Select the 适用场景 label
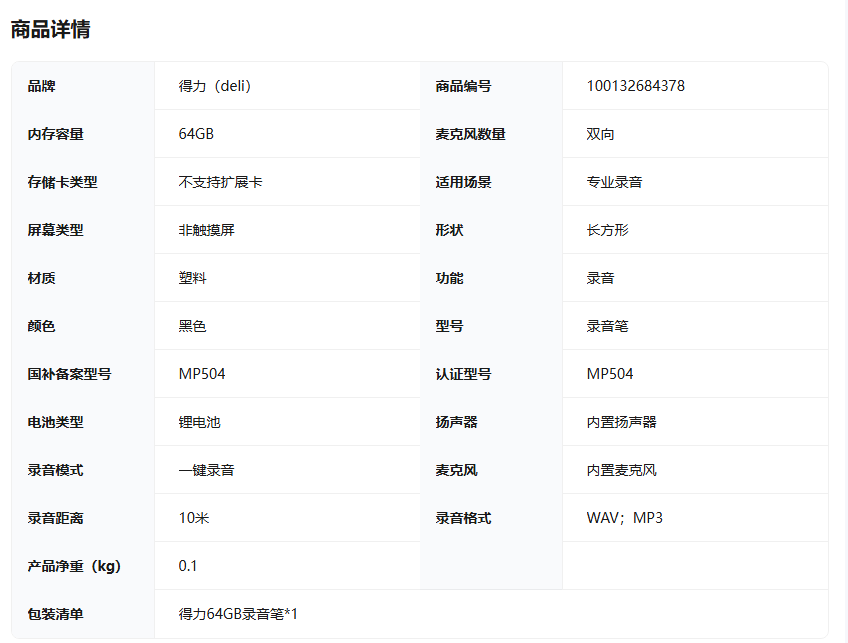Viewport: 848px width, 643px height. point(463,182)
